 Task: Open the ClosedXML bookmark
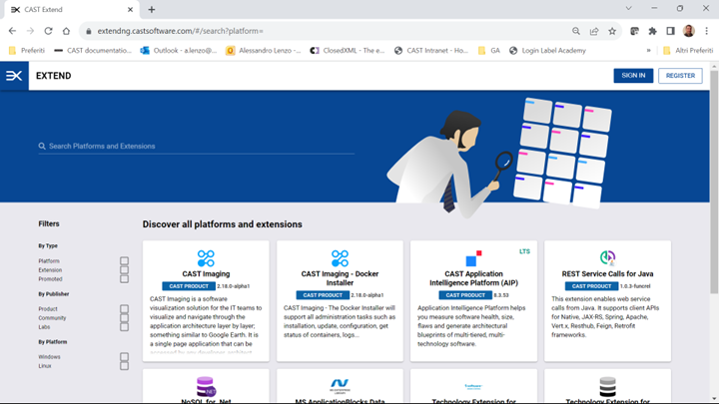point(347,50)
